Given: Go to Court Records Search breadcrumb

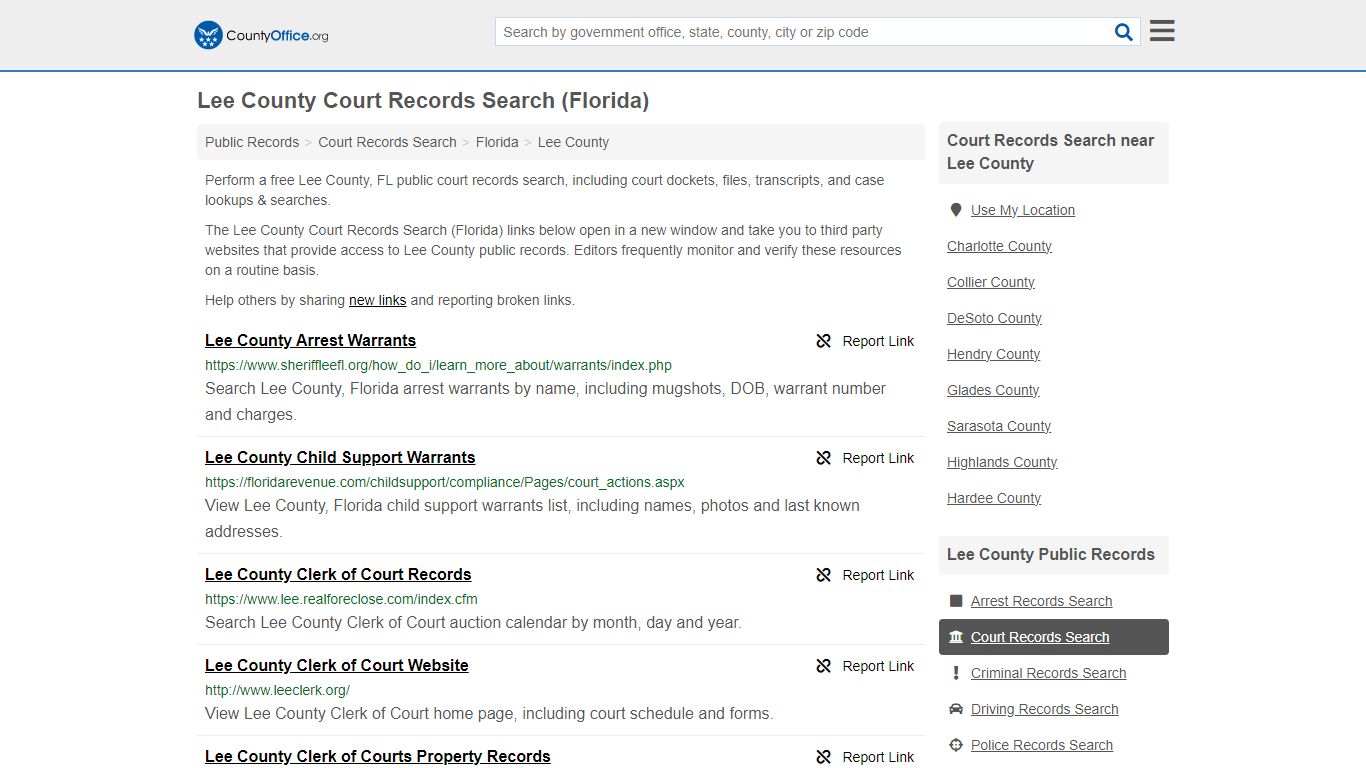Looking at the screenshot, I should [387, 142].
